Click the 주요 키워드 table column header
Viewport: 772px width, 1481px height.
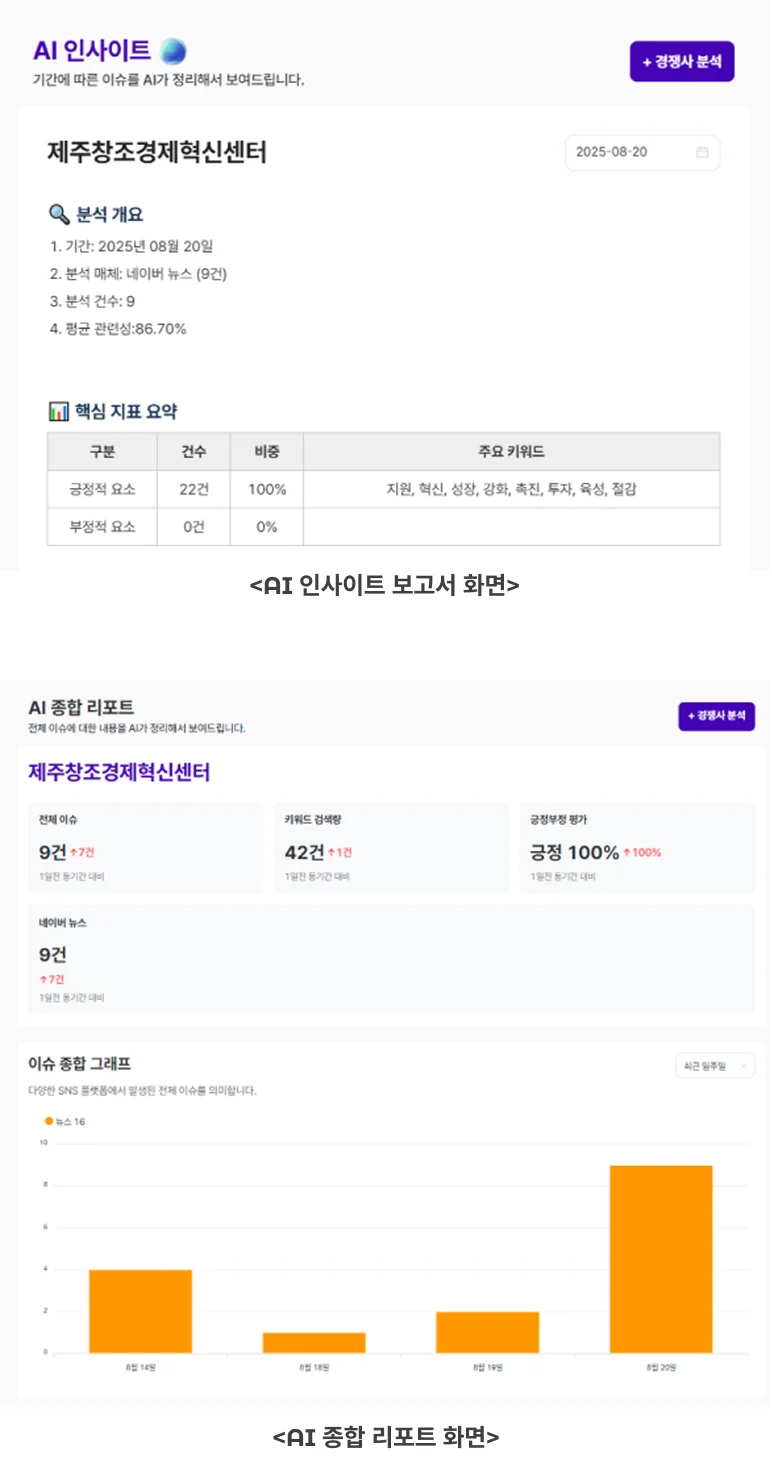click(511, 452)
